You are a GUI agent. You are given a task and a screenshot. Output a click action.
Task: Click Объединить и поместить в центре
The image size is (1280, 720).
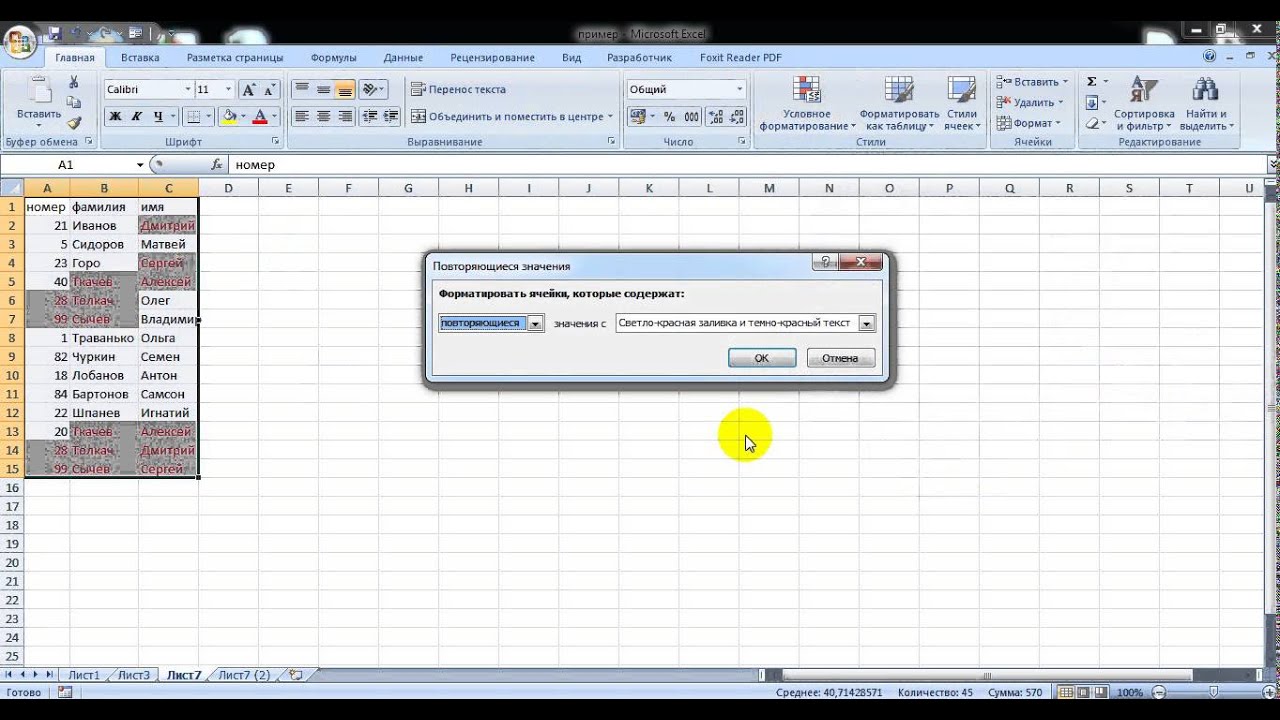tap(512, 117)
